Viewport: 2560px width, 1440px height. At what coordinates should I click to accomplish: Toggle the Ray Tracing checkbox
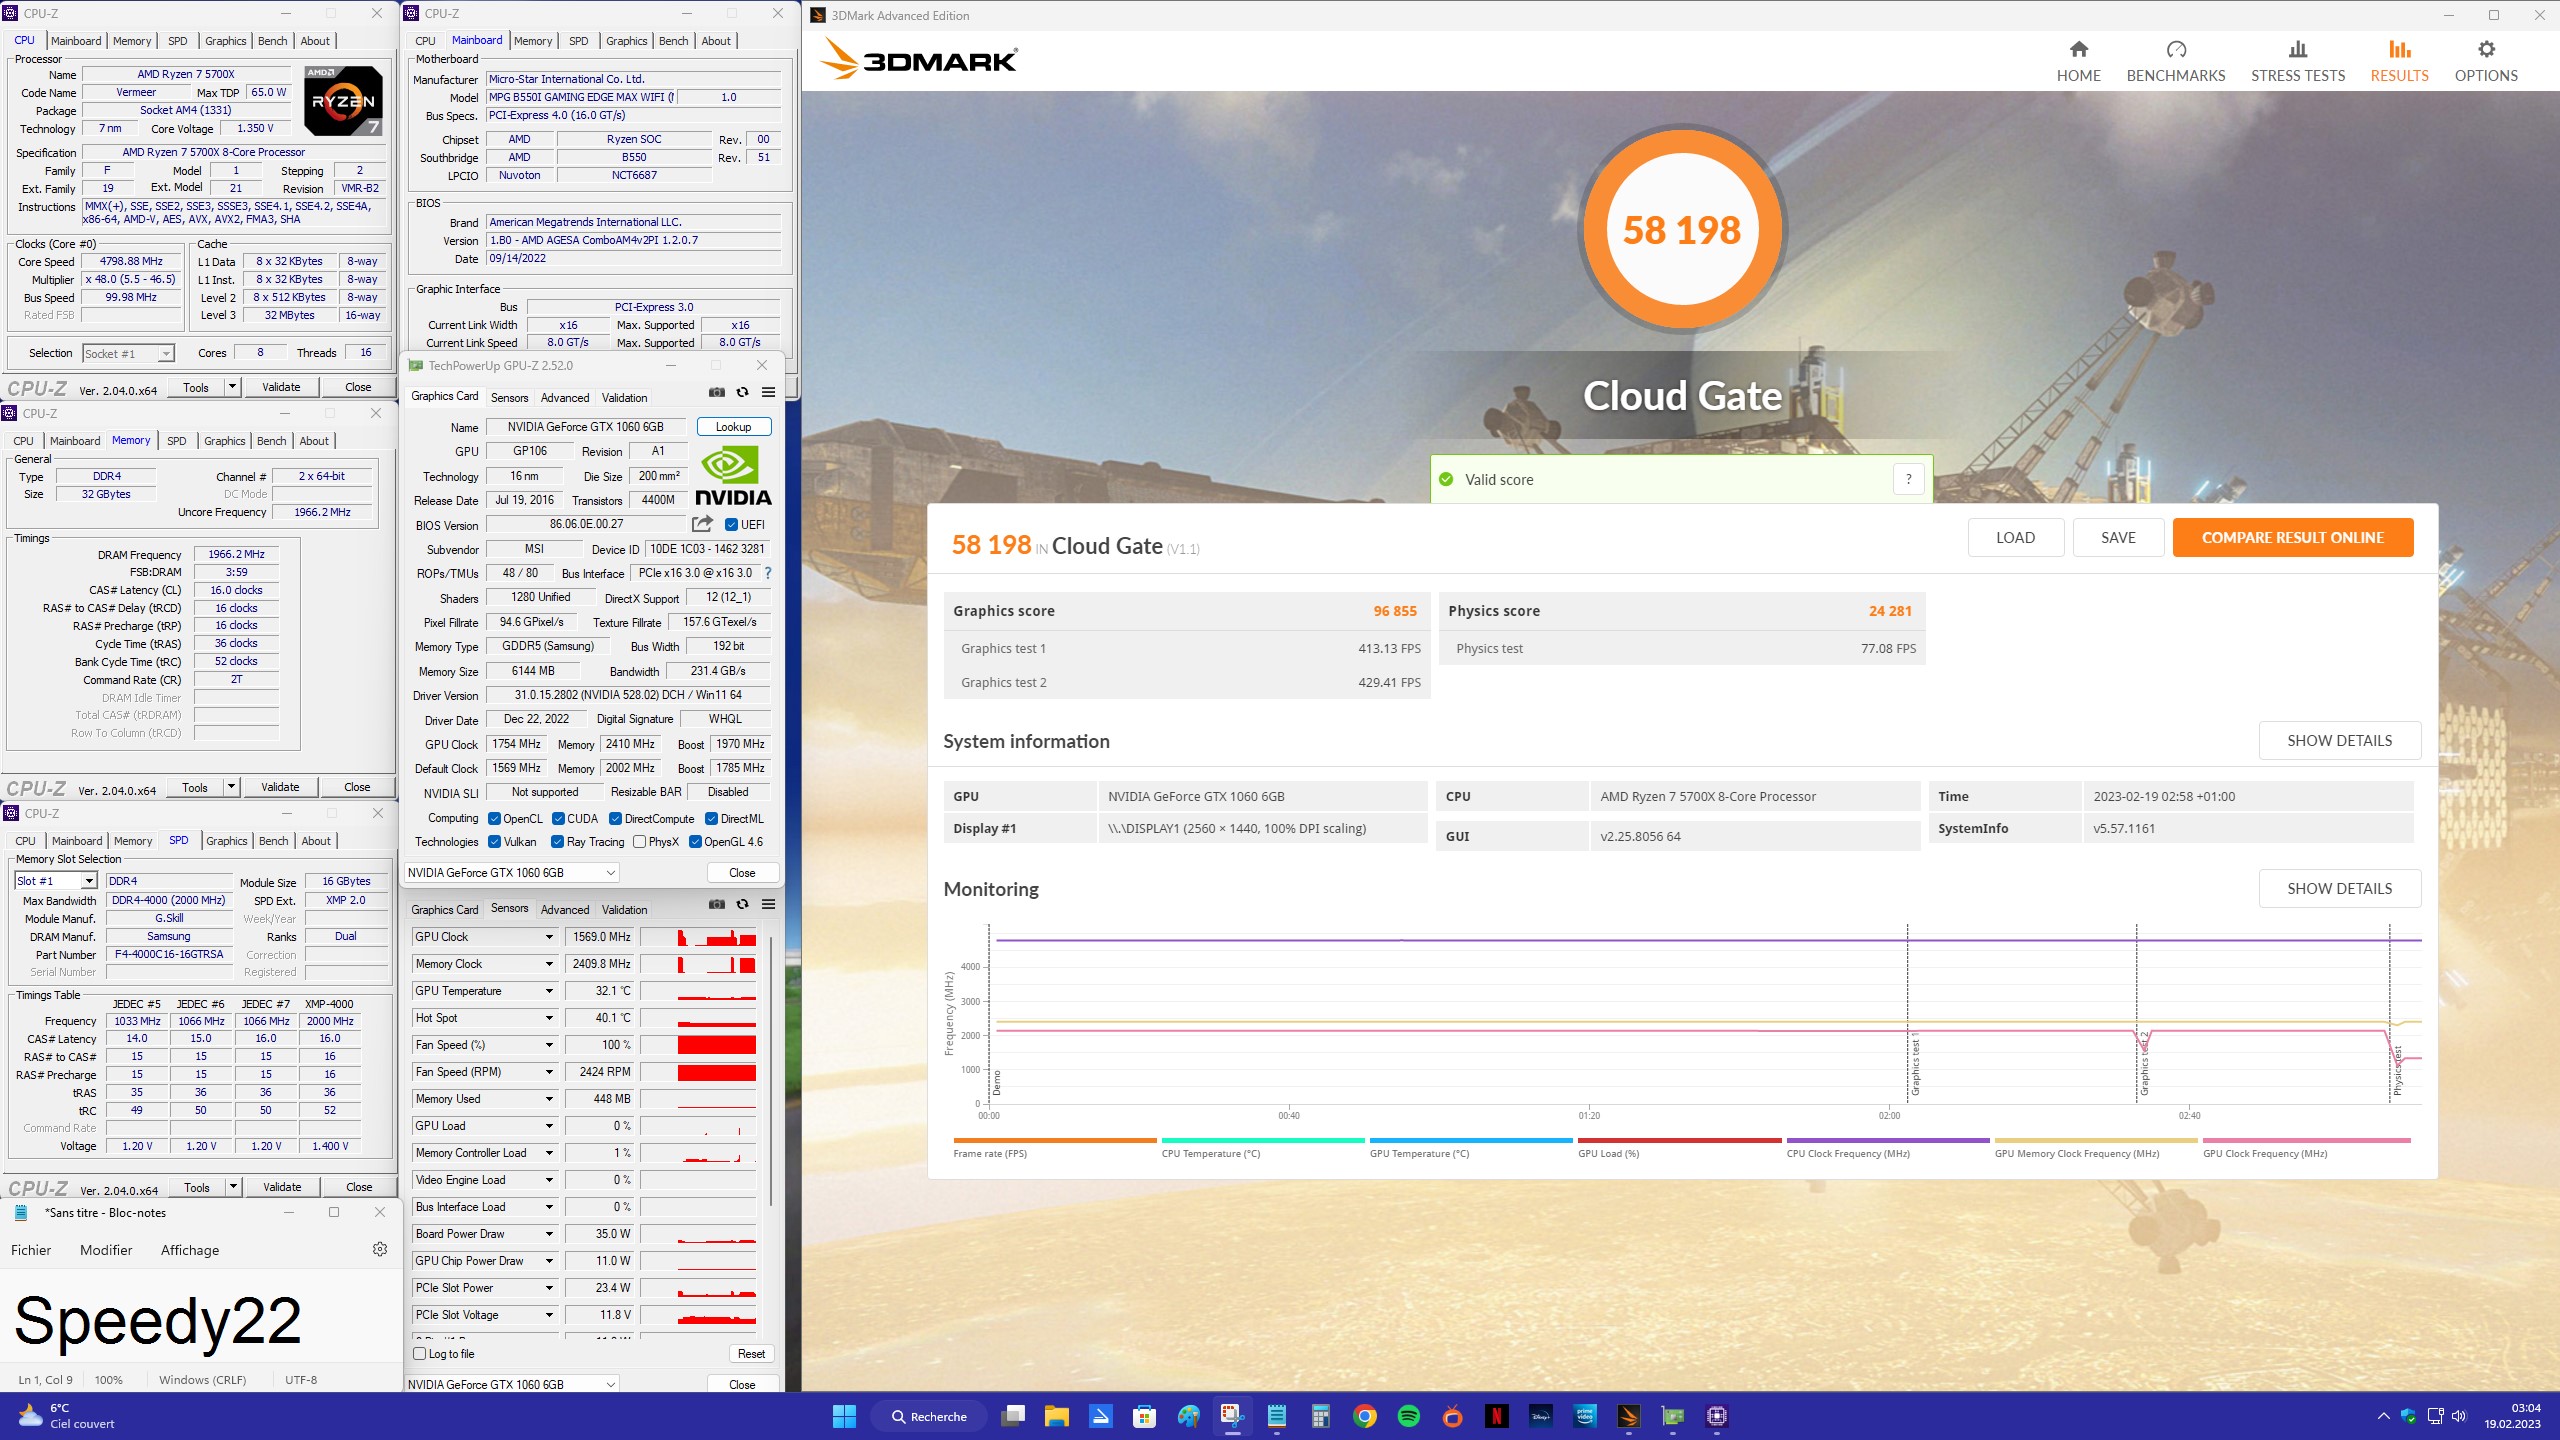point(558,841)
